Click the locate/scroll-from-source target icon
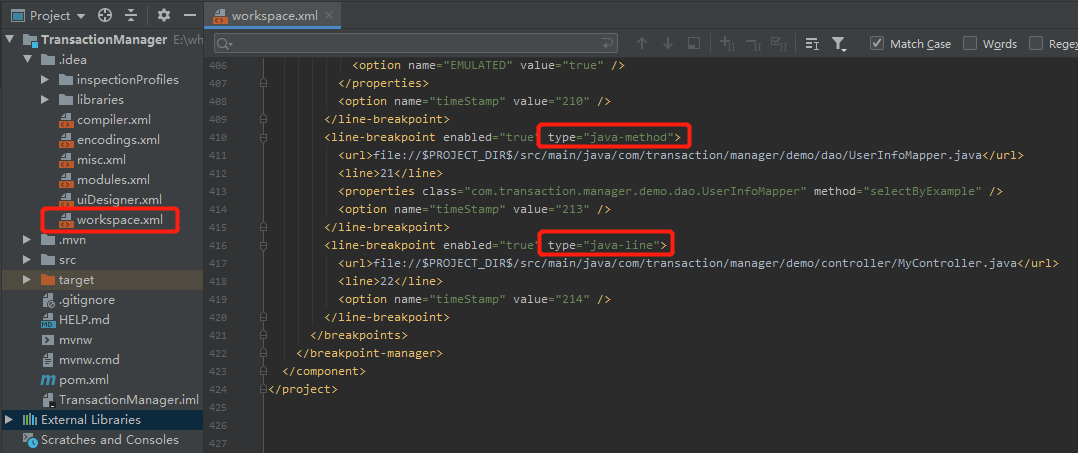The image size is (1078, 453). click(x=104, y=15)
